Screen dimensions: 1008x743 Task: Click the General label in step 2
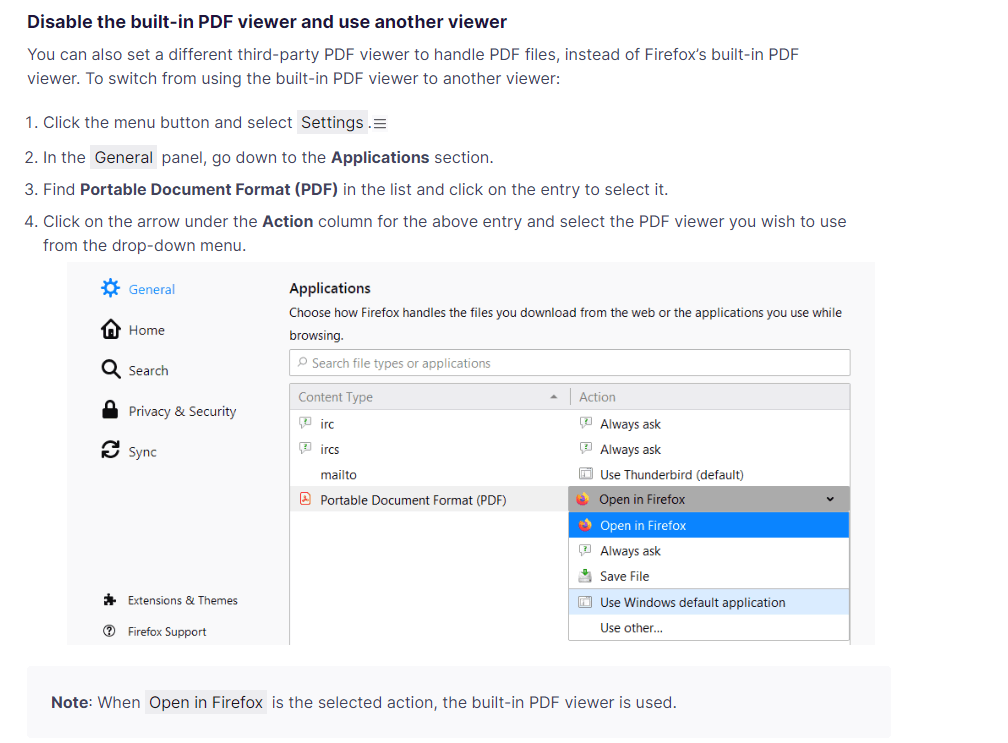(x=123, y=157)
